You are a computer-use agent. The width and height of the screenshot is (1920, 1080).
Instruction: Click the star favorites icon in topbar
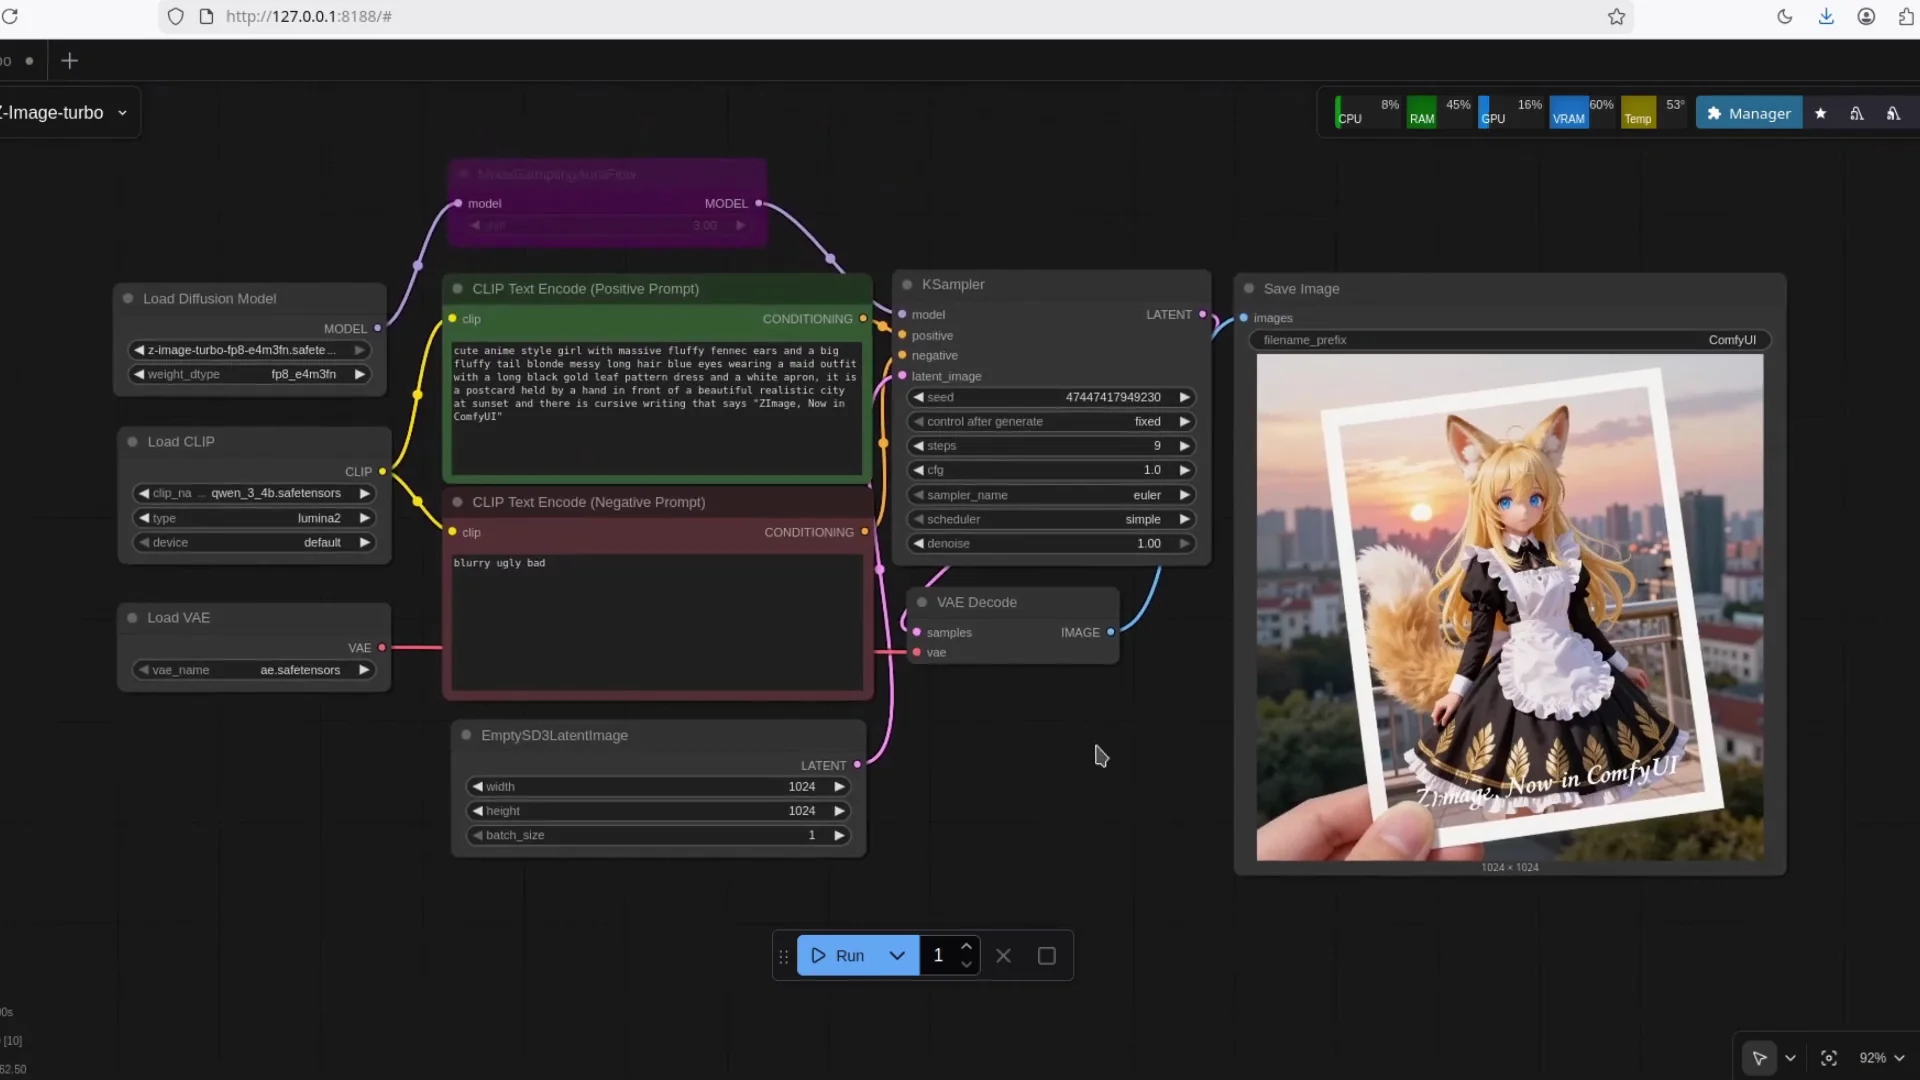pyautogui.click(x=1820, y=113)
